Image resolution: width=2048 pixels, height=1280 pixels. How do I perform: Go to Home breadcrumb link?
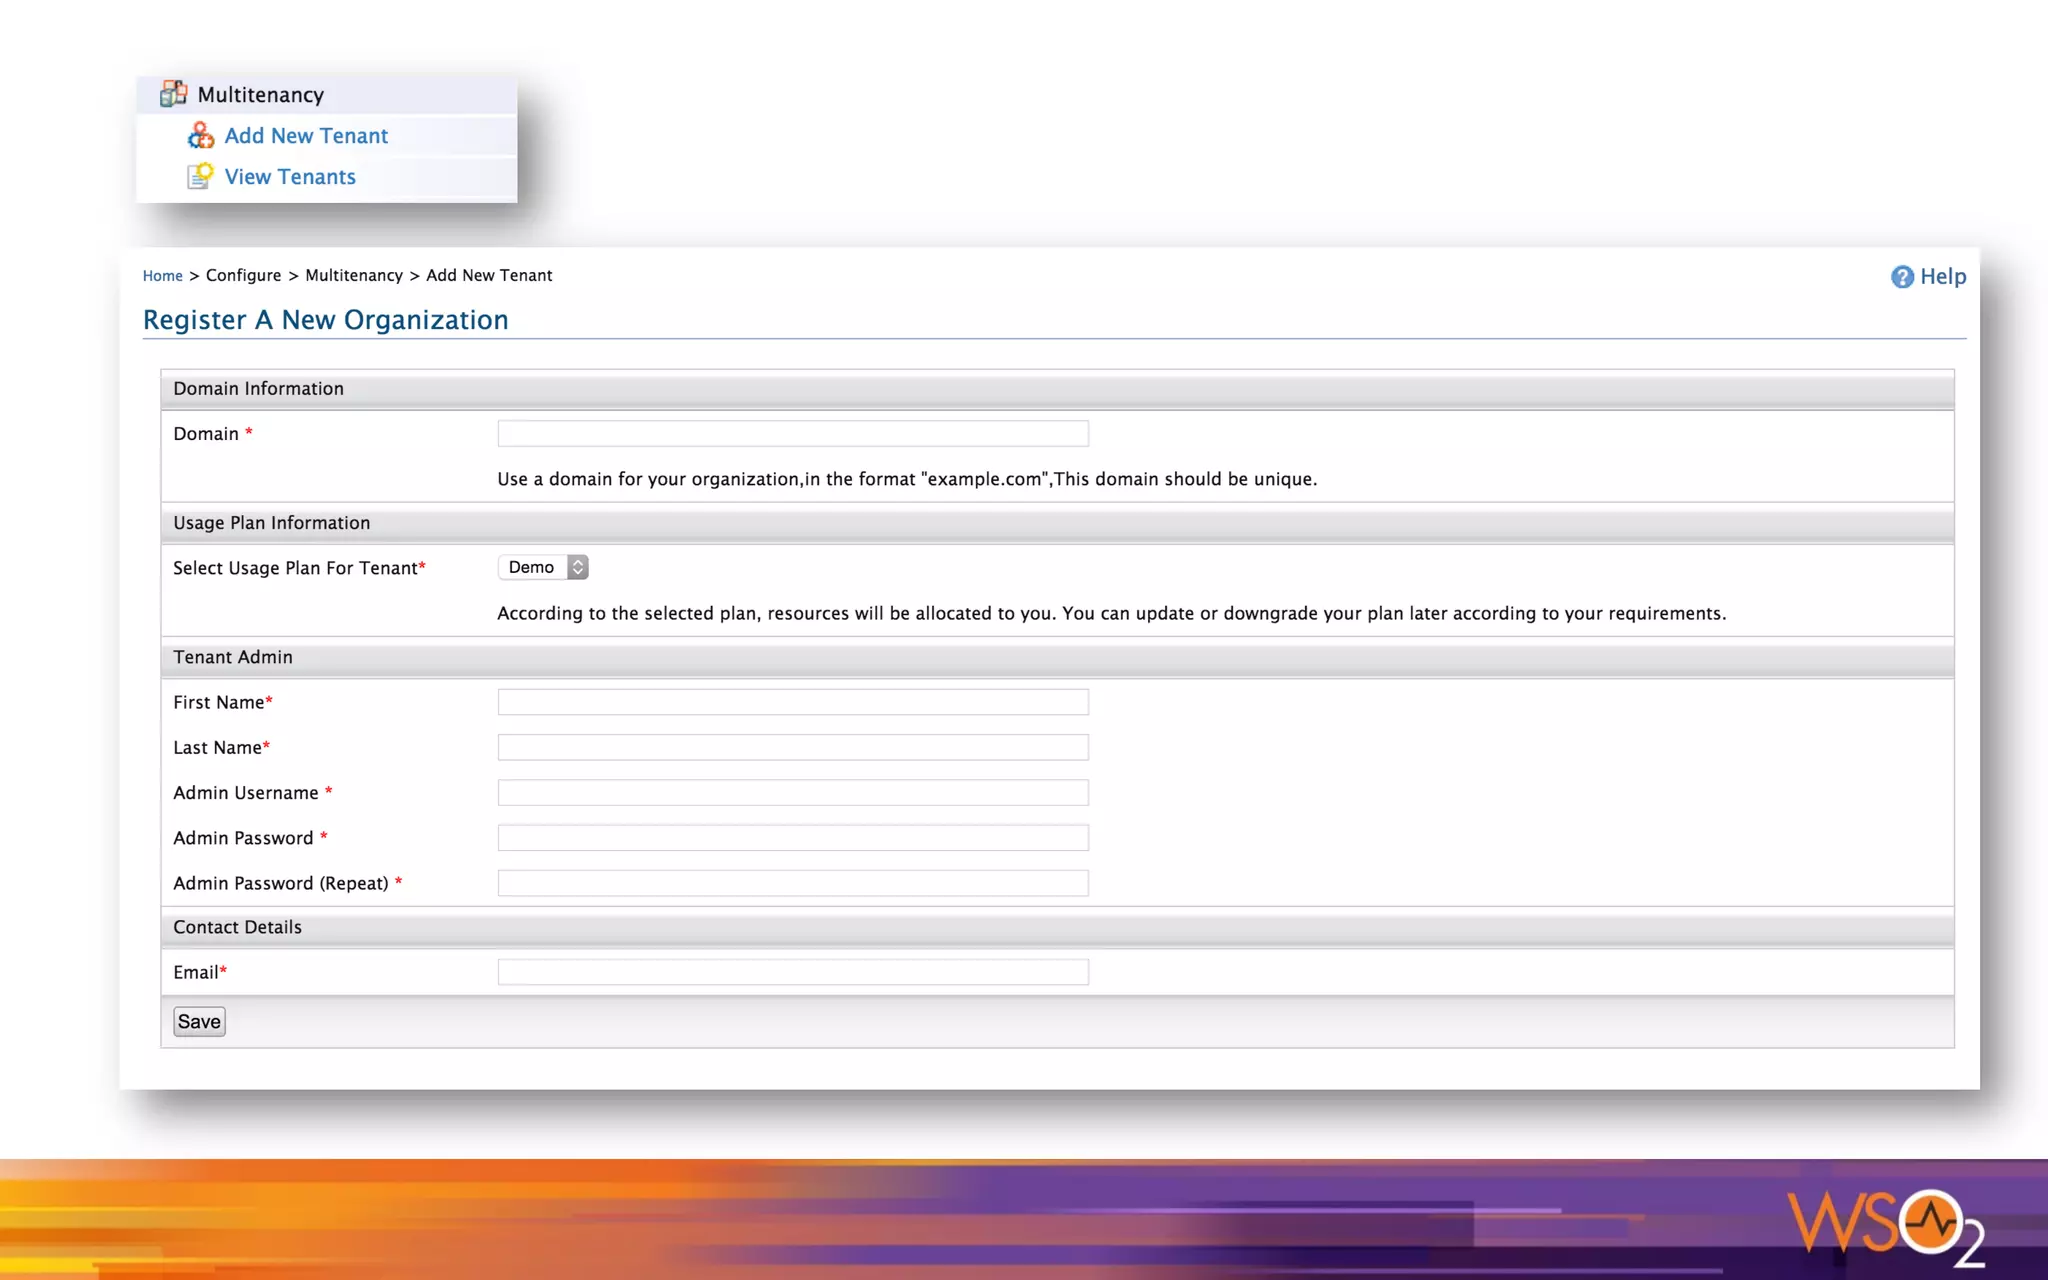[162, 276]
